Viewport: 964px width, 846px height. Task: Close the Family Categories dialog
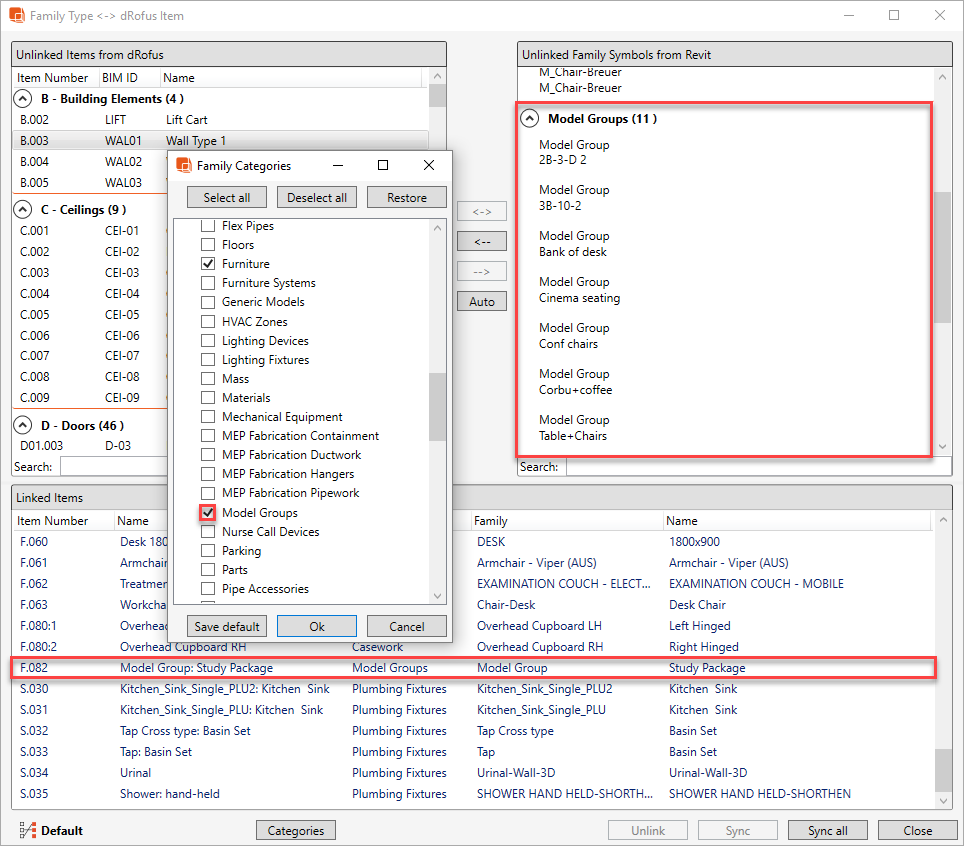click(429, 165)
